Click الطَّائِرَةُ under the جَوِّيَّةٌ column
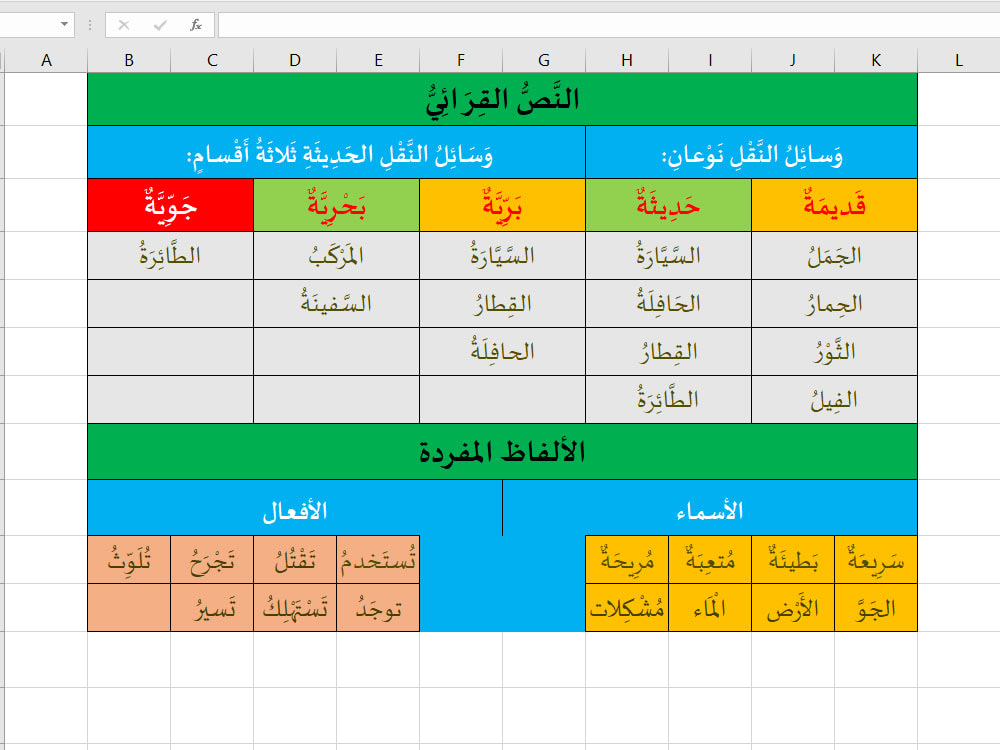The image size is (1000, 750). pos(170,256)
